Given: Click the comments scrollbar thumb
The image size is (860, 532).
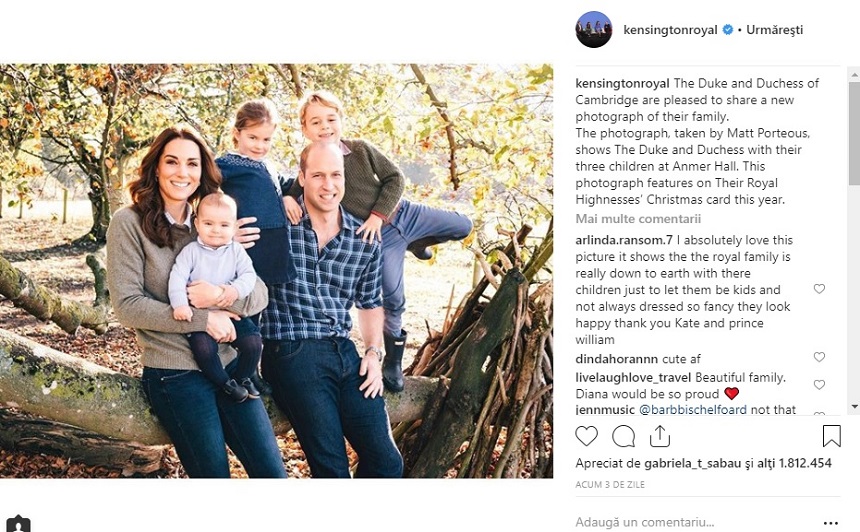Looking at the screenshot, I should [x=853, y=130].
